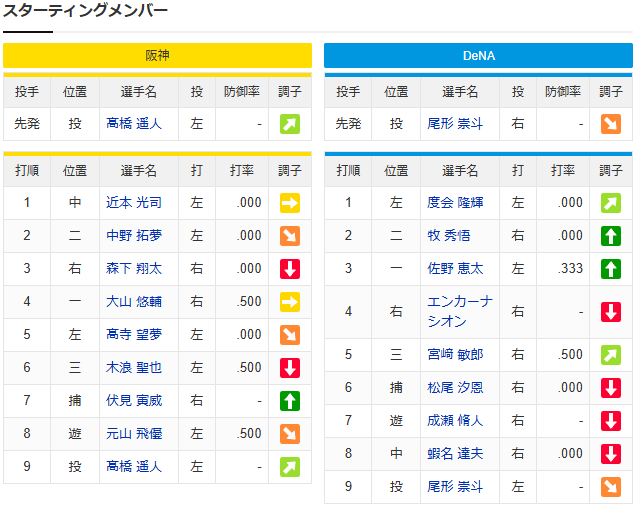Click 先発 cell in the DeNA pitcher table
This screenshot has width=635, height=507.
348,124
